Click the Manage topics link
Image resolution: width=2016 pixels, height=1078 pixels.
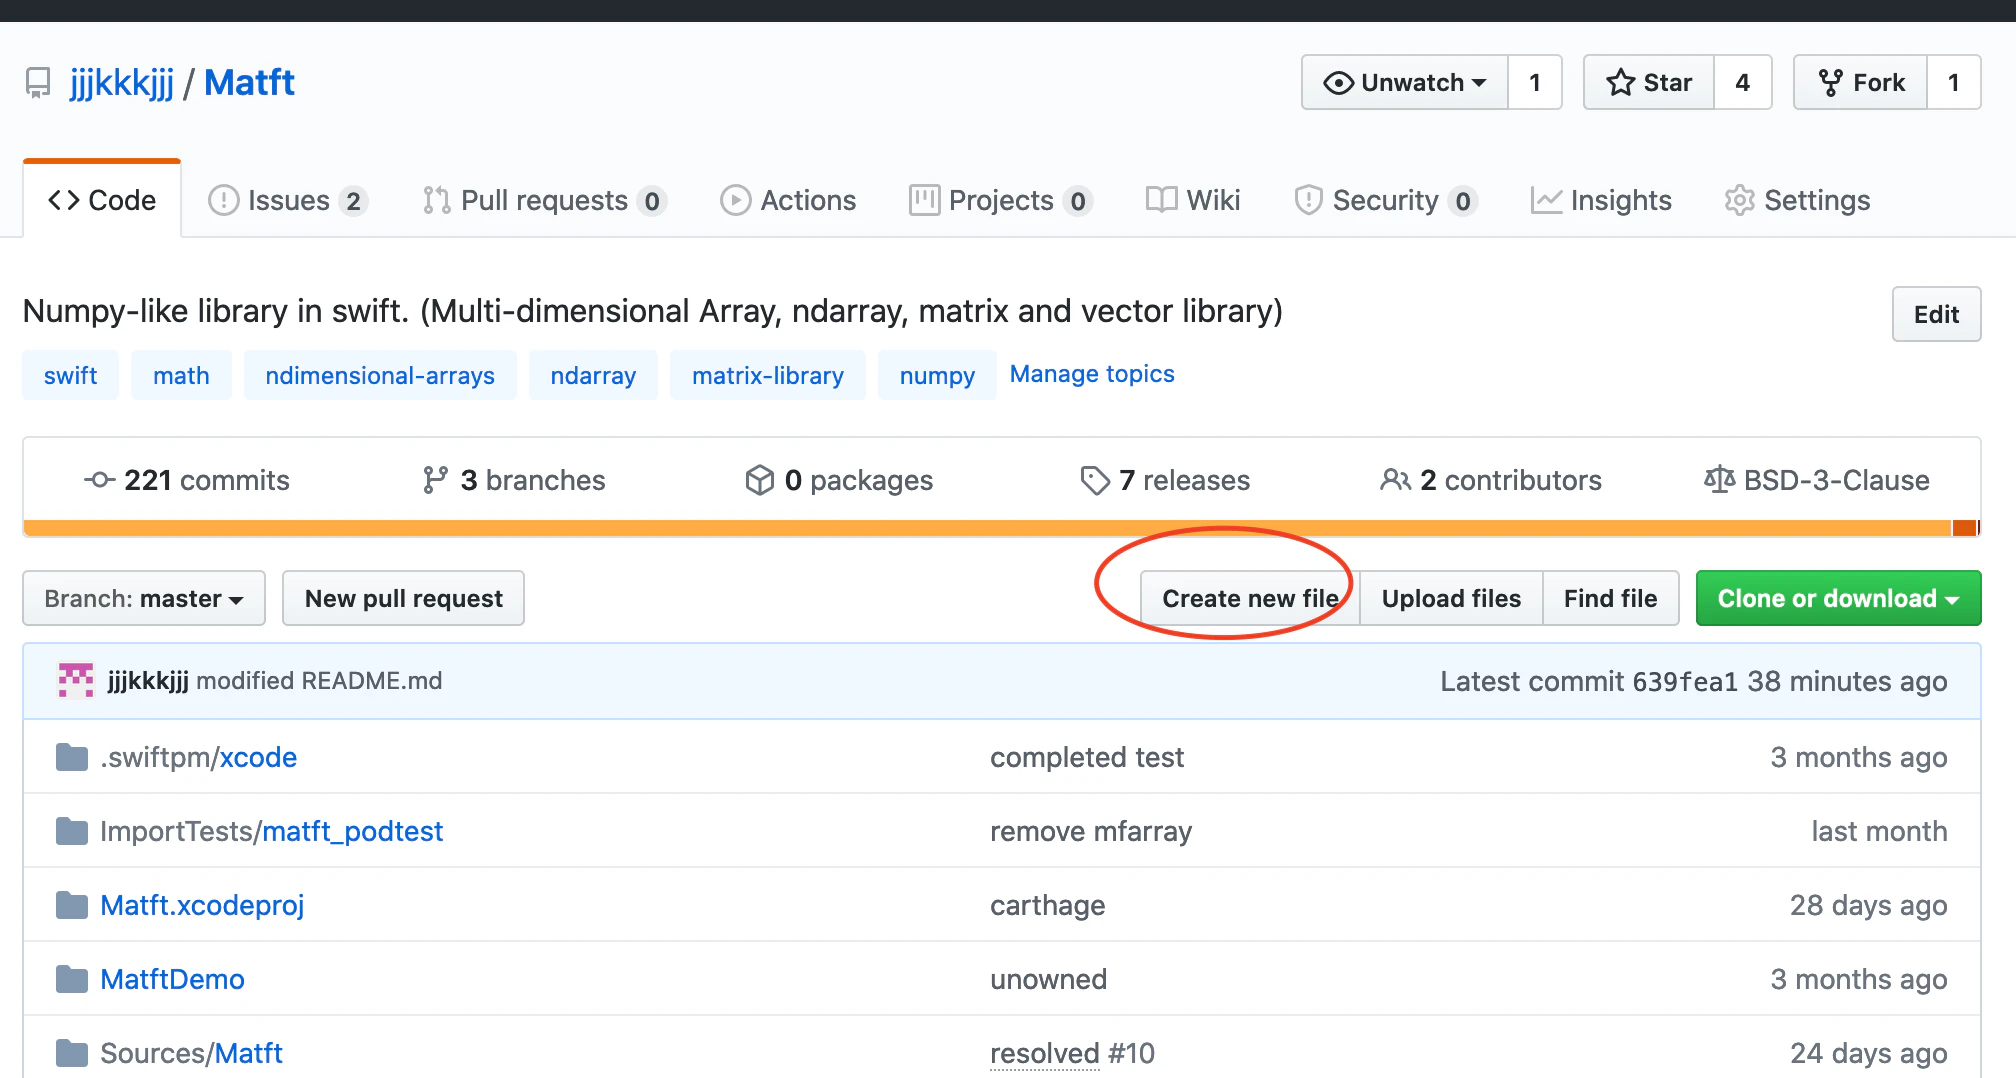[x=1092, y=374]
